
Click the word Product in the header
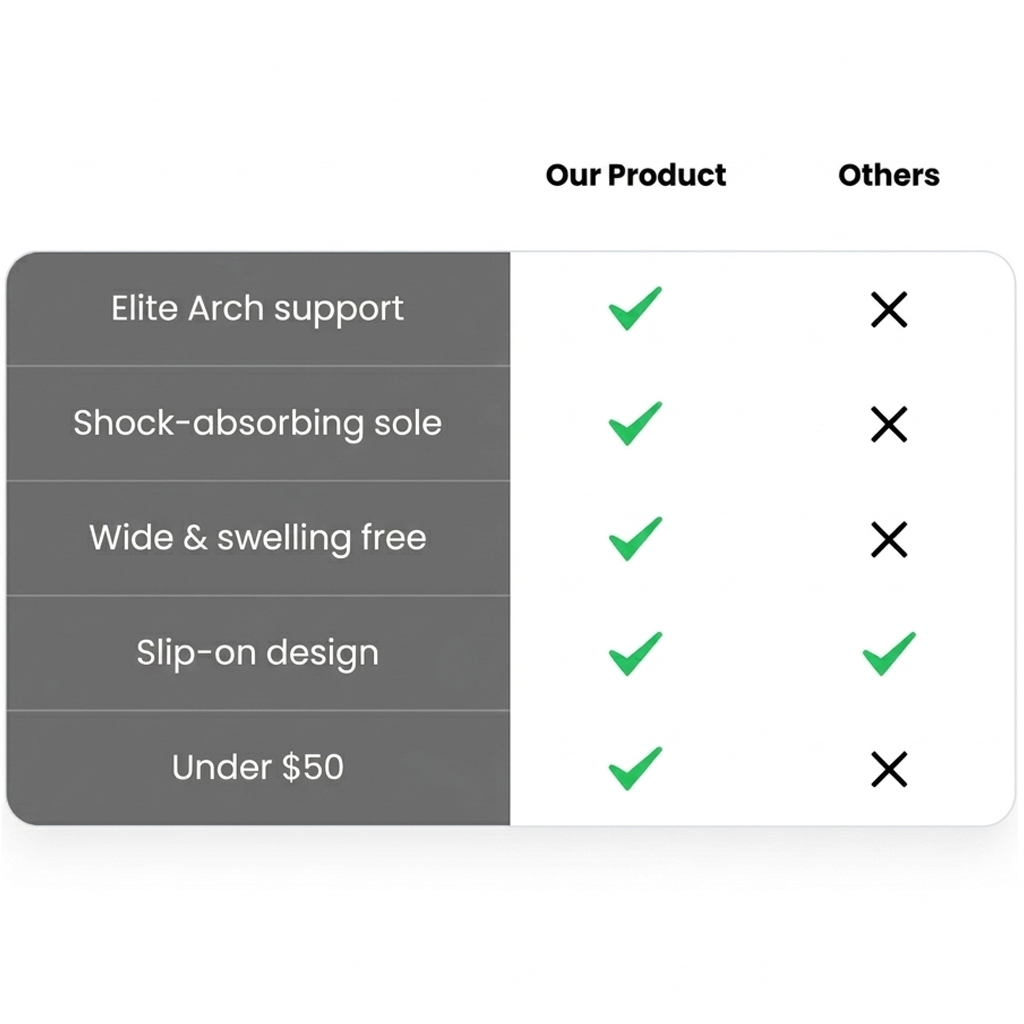click(x=667, y=175)
